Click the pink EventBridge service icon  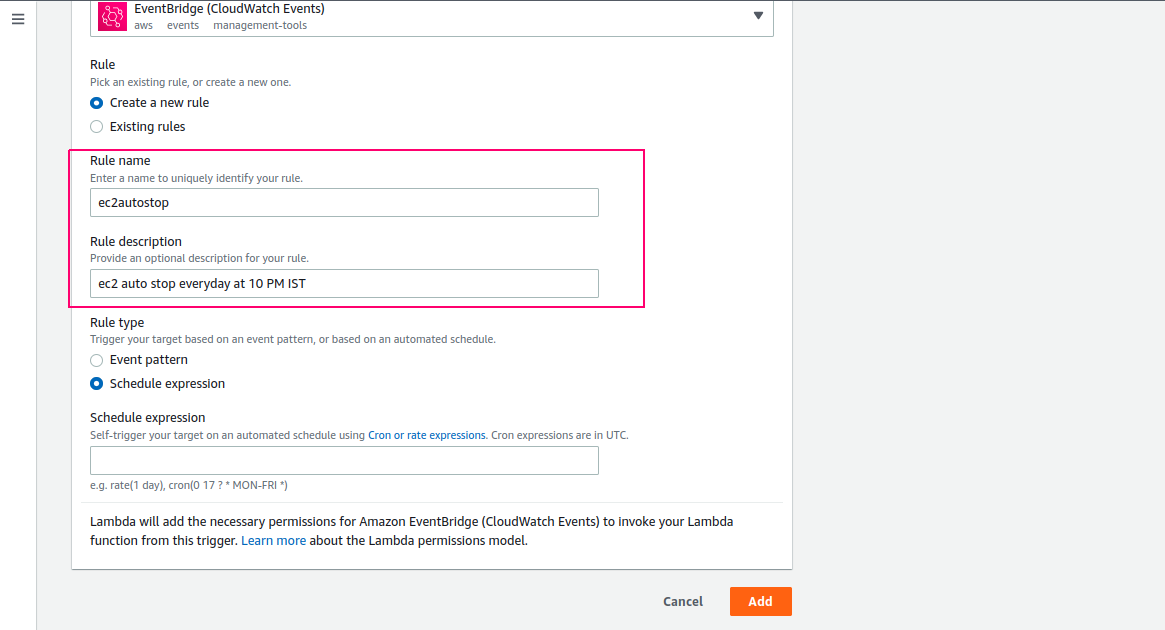click(x=112, y=16)
